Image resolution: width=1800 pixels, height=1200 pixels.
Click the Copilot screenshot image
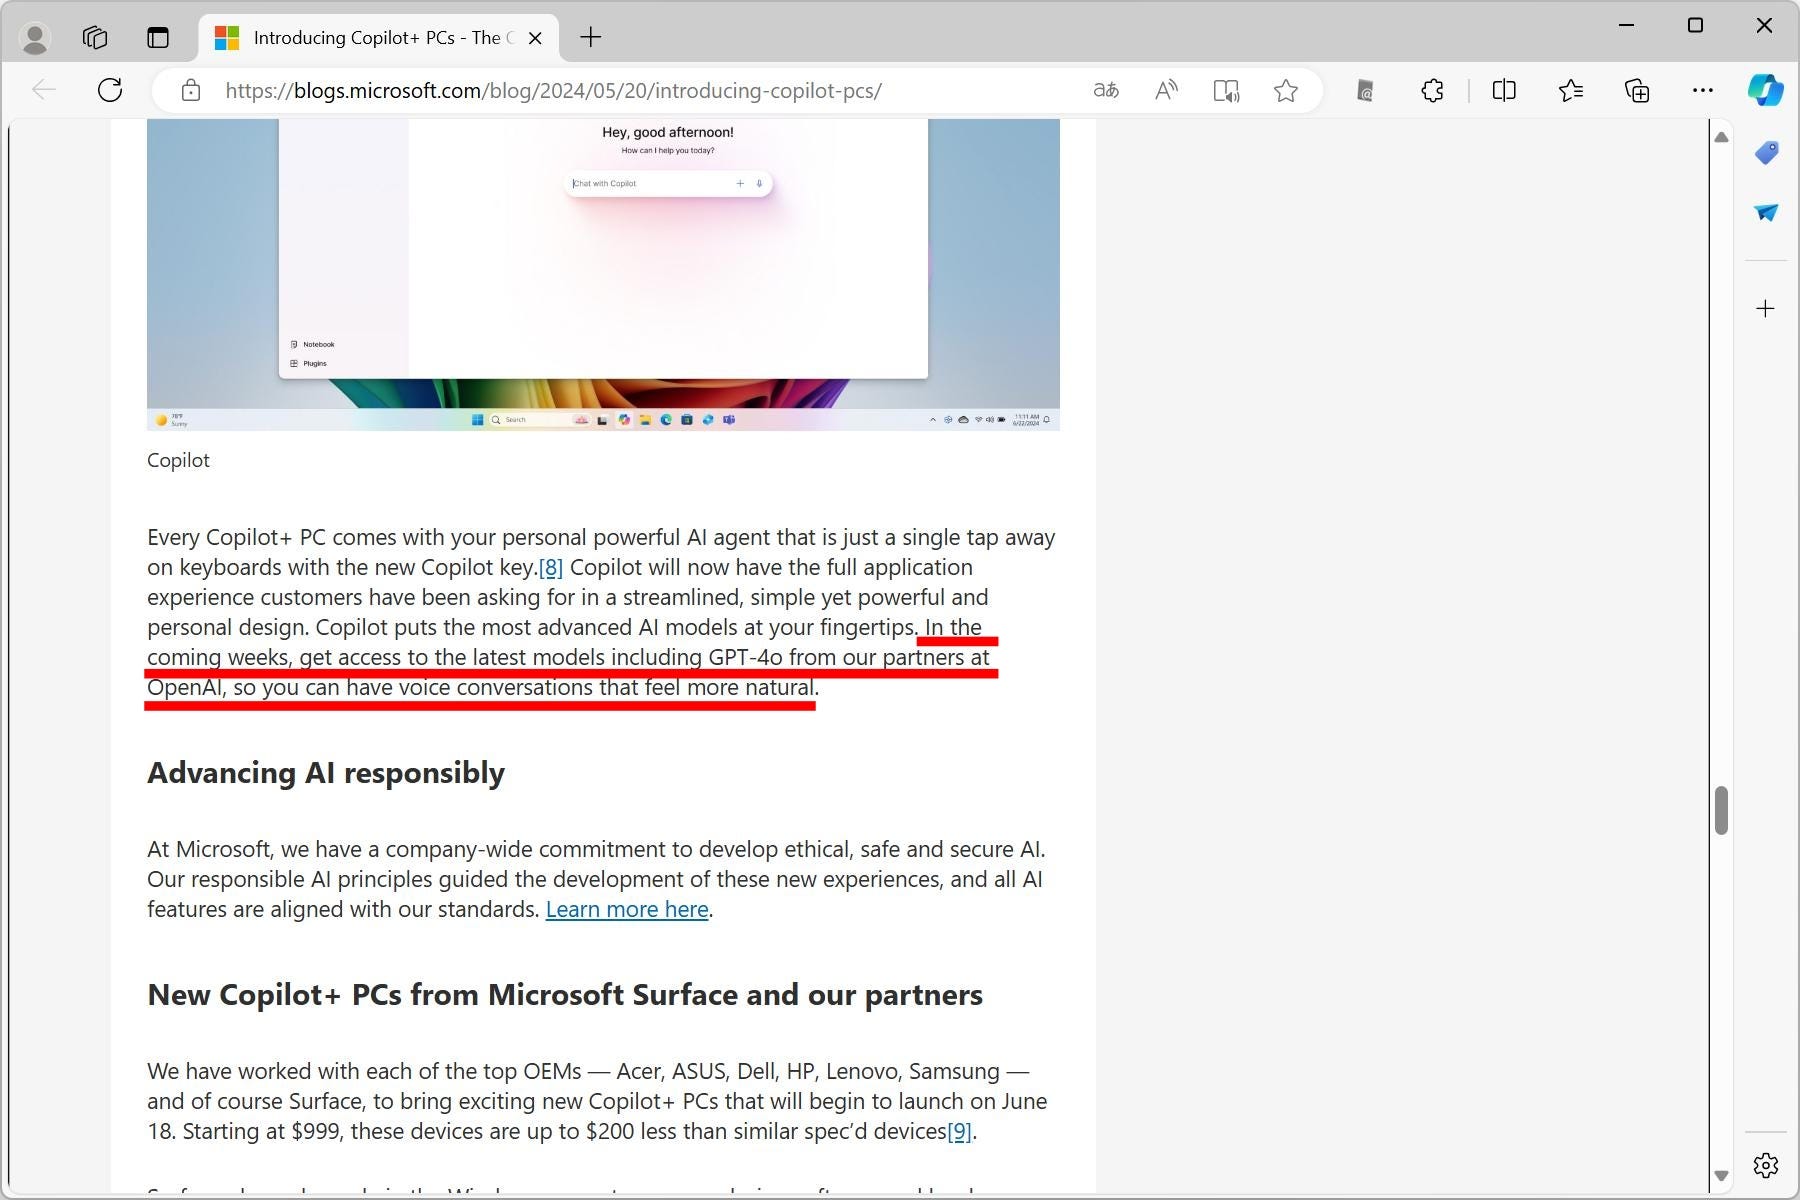coord(603,275)
